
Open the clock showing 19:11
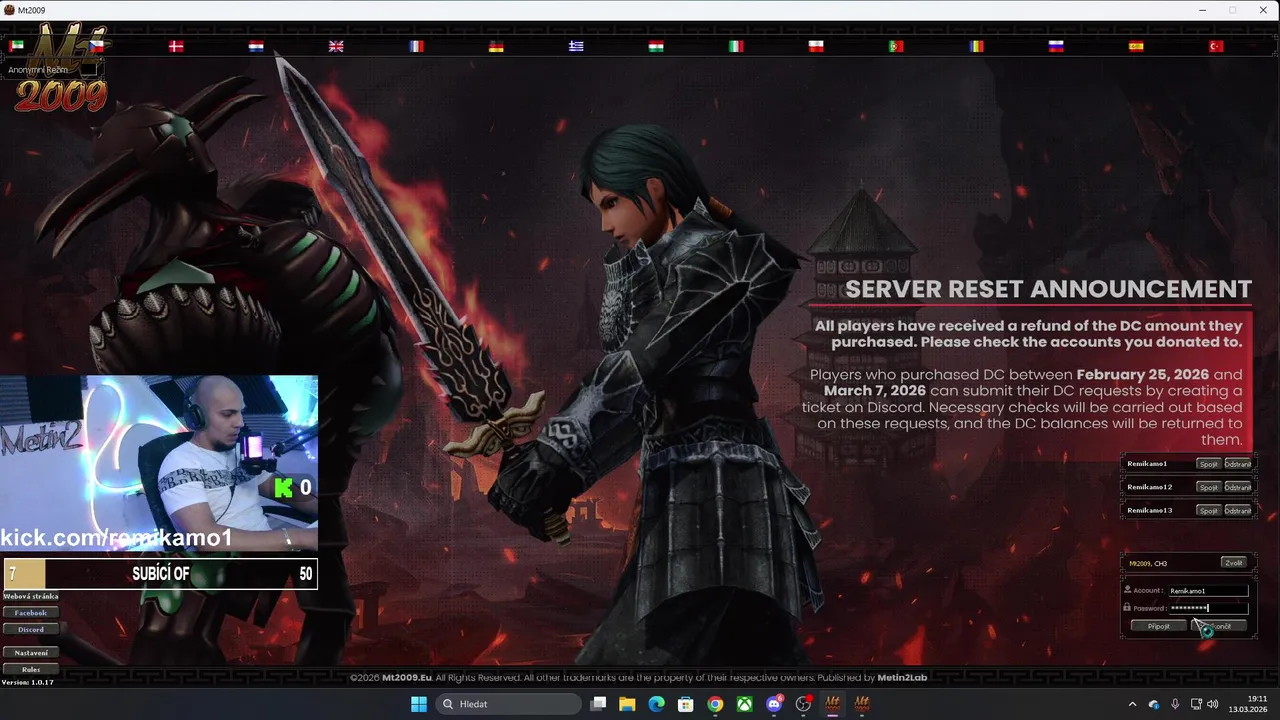1248,704
